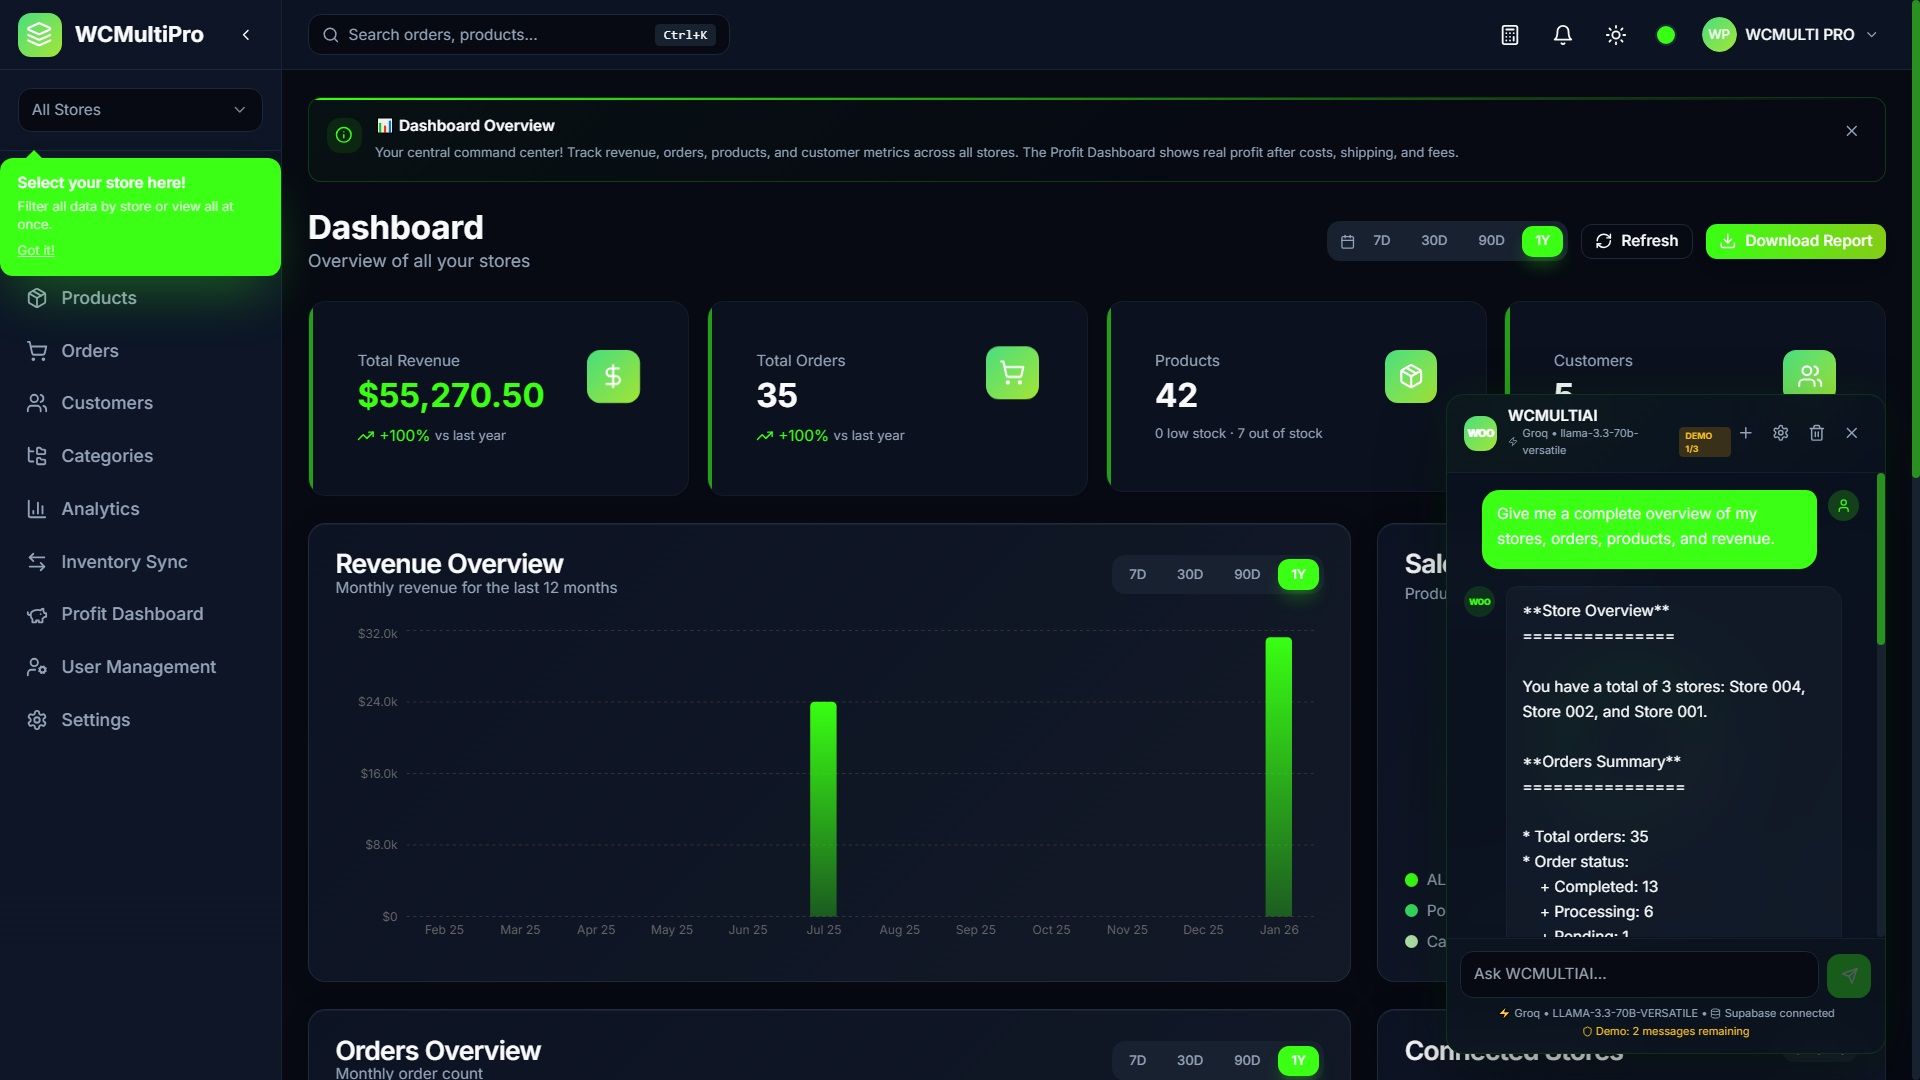Delete chat history with trash icon
This screenshot has width=1920, height=1080.
click(x=1817, y=433)
